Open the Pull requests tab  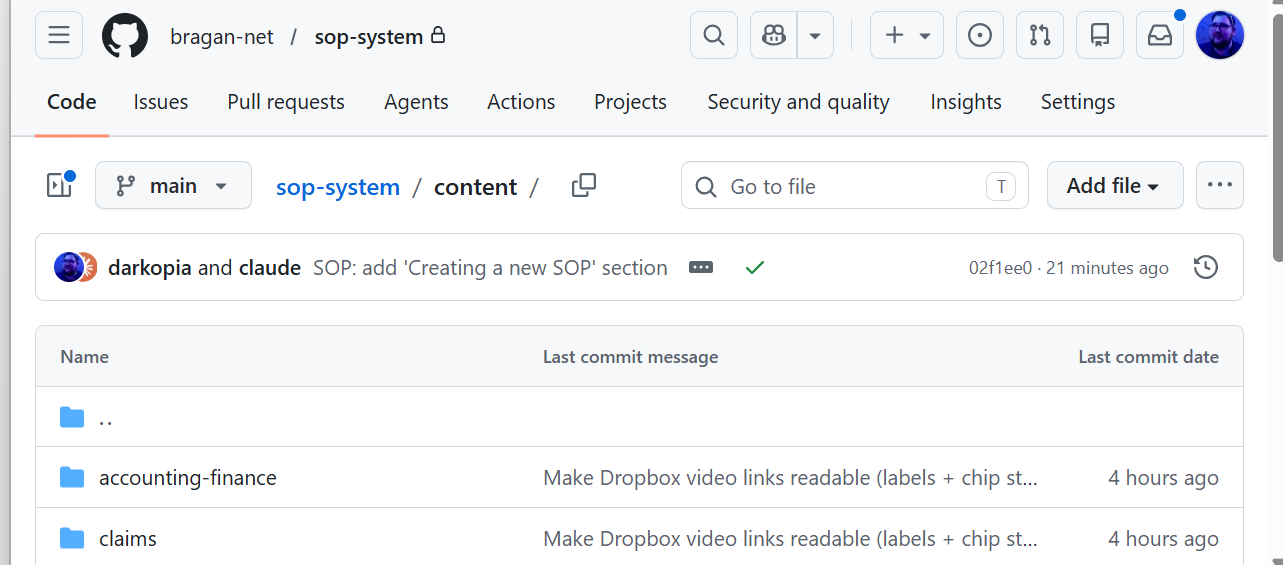(286, 102)
